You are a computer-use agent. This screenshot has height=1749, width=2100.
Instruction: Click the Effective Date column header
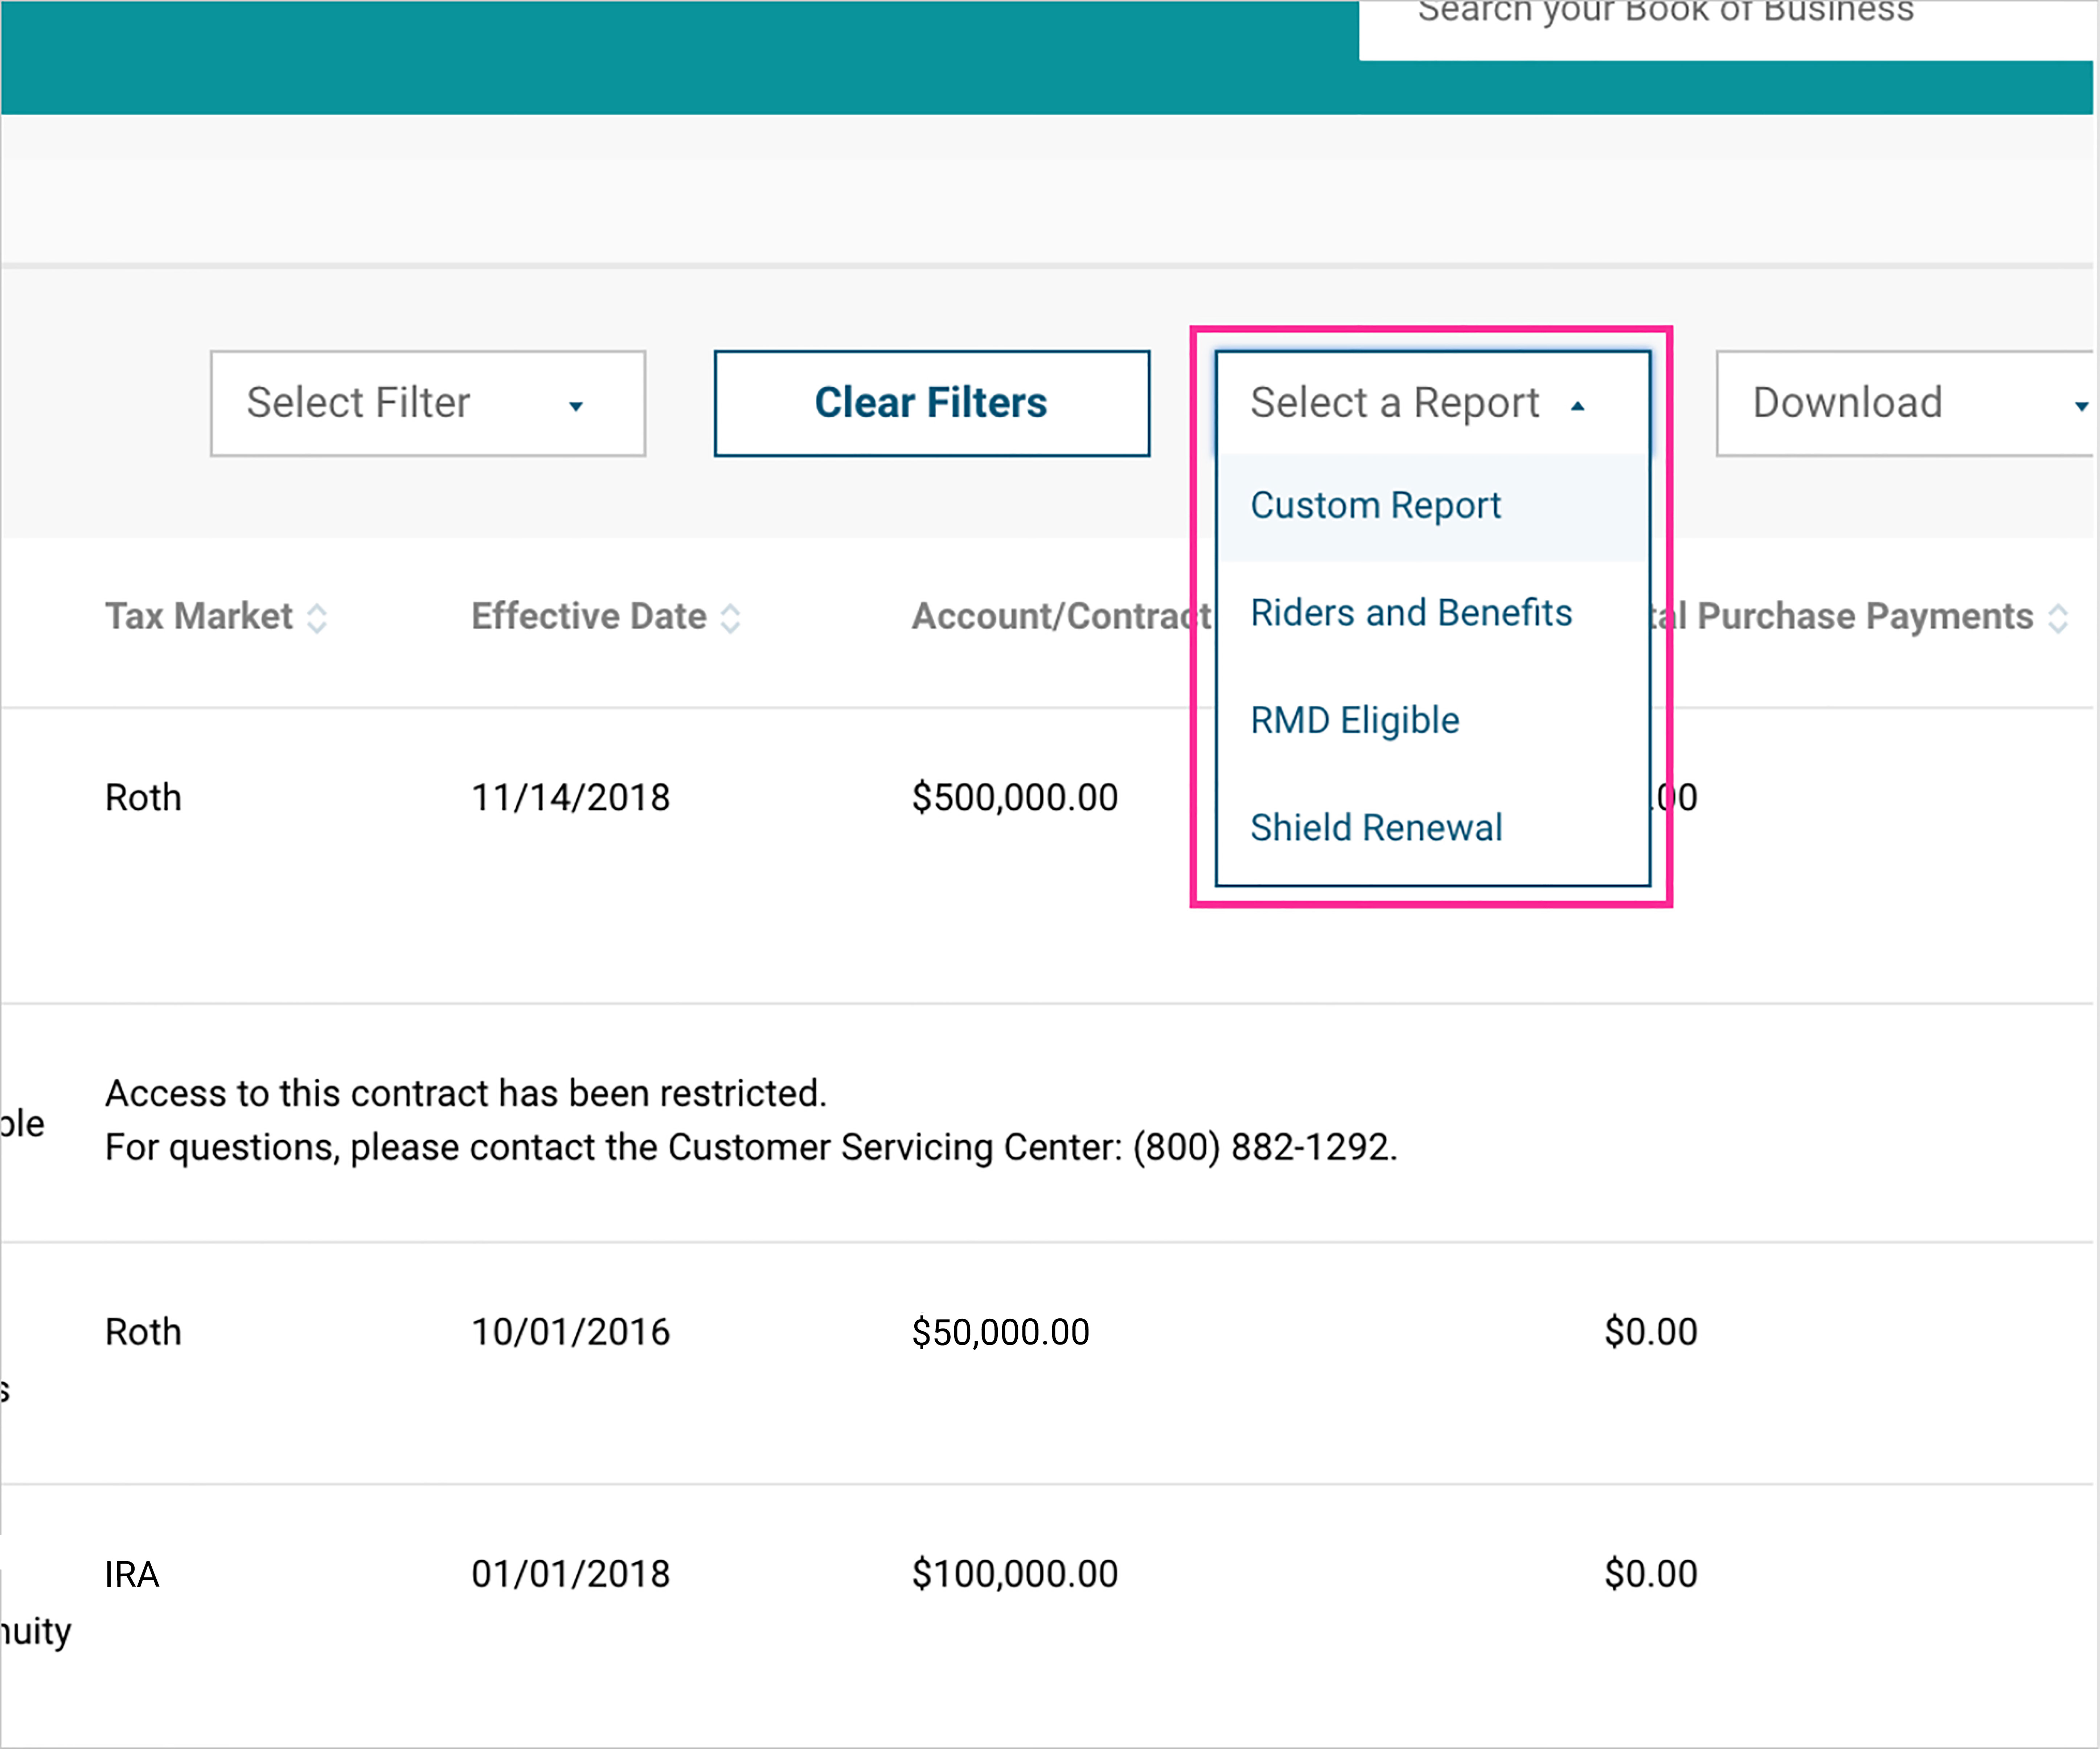(589, 616)
